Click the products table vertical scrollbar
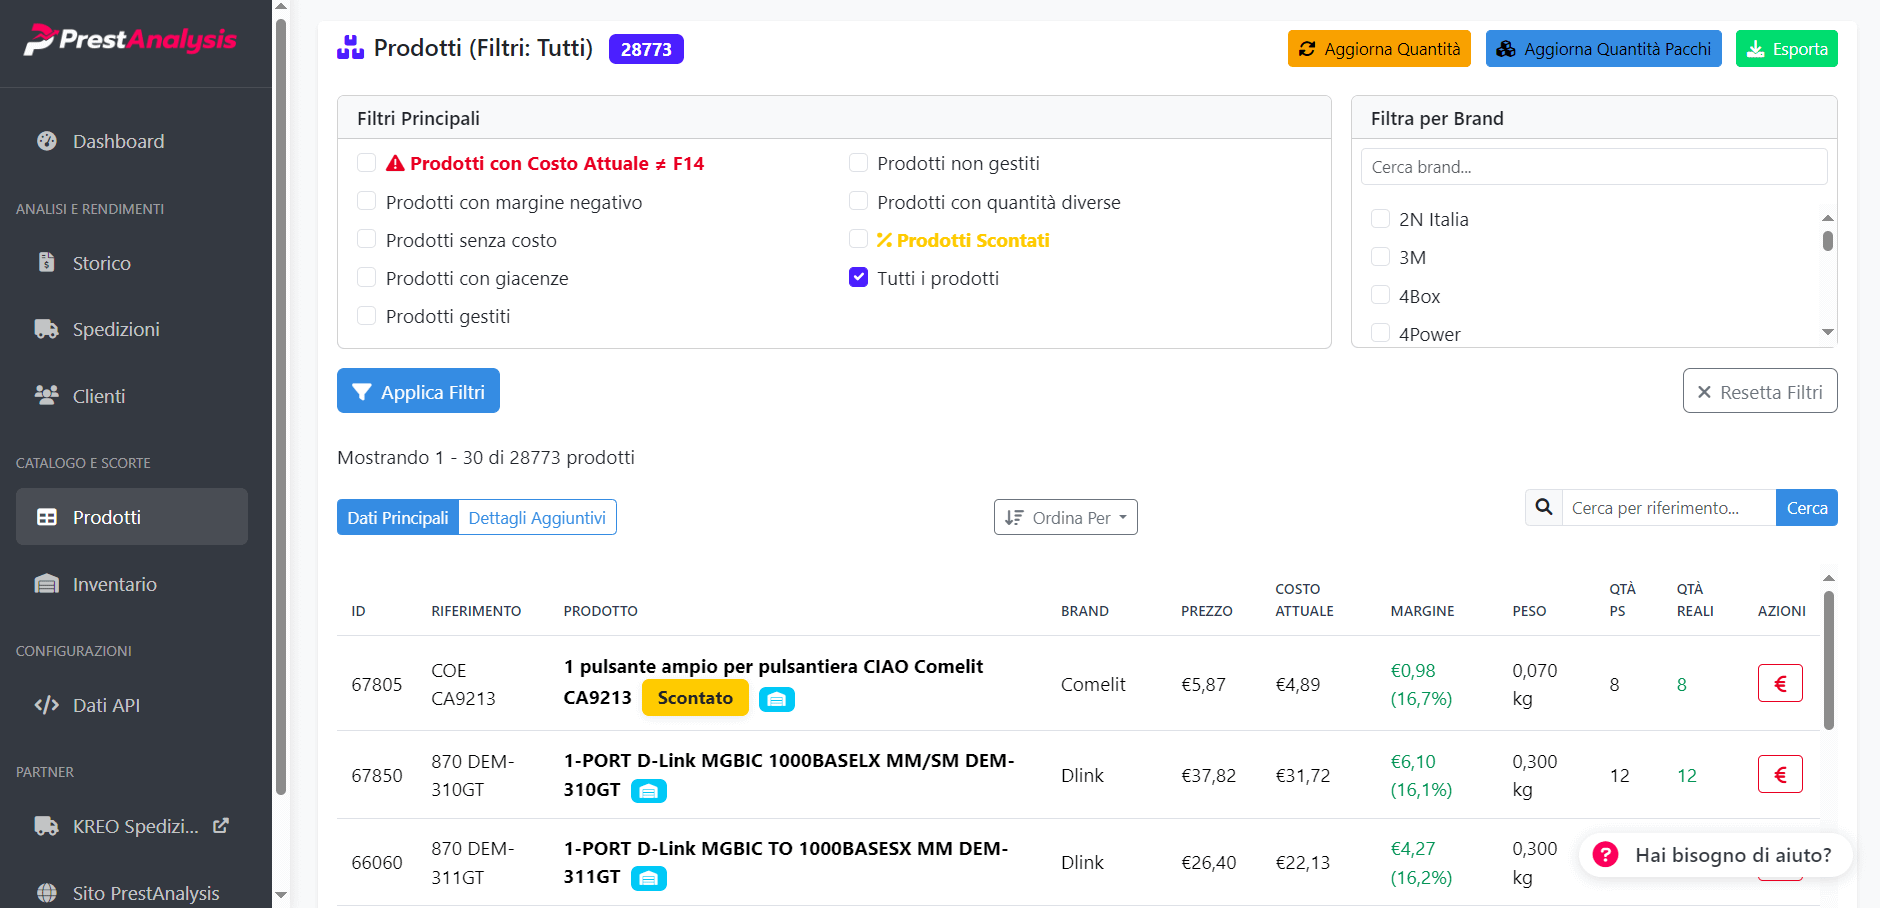 1828,660
